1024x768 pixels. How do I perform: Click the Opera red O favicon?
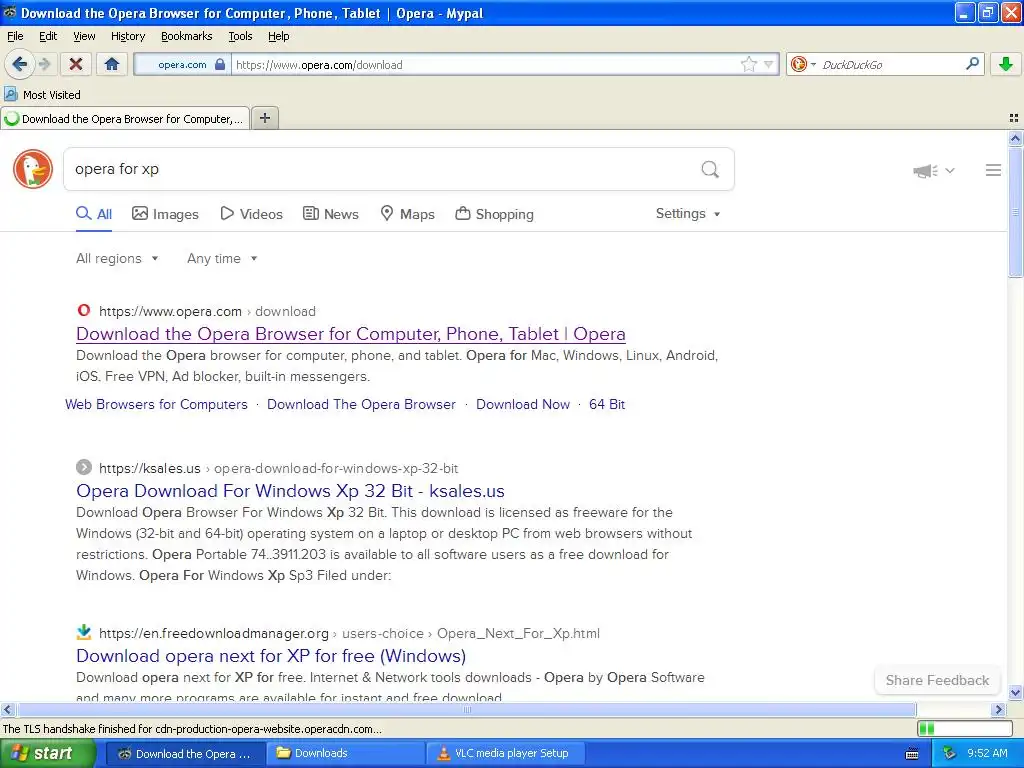(84, 310)
